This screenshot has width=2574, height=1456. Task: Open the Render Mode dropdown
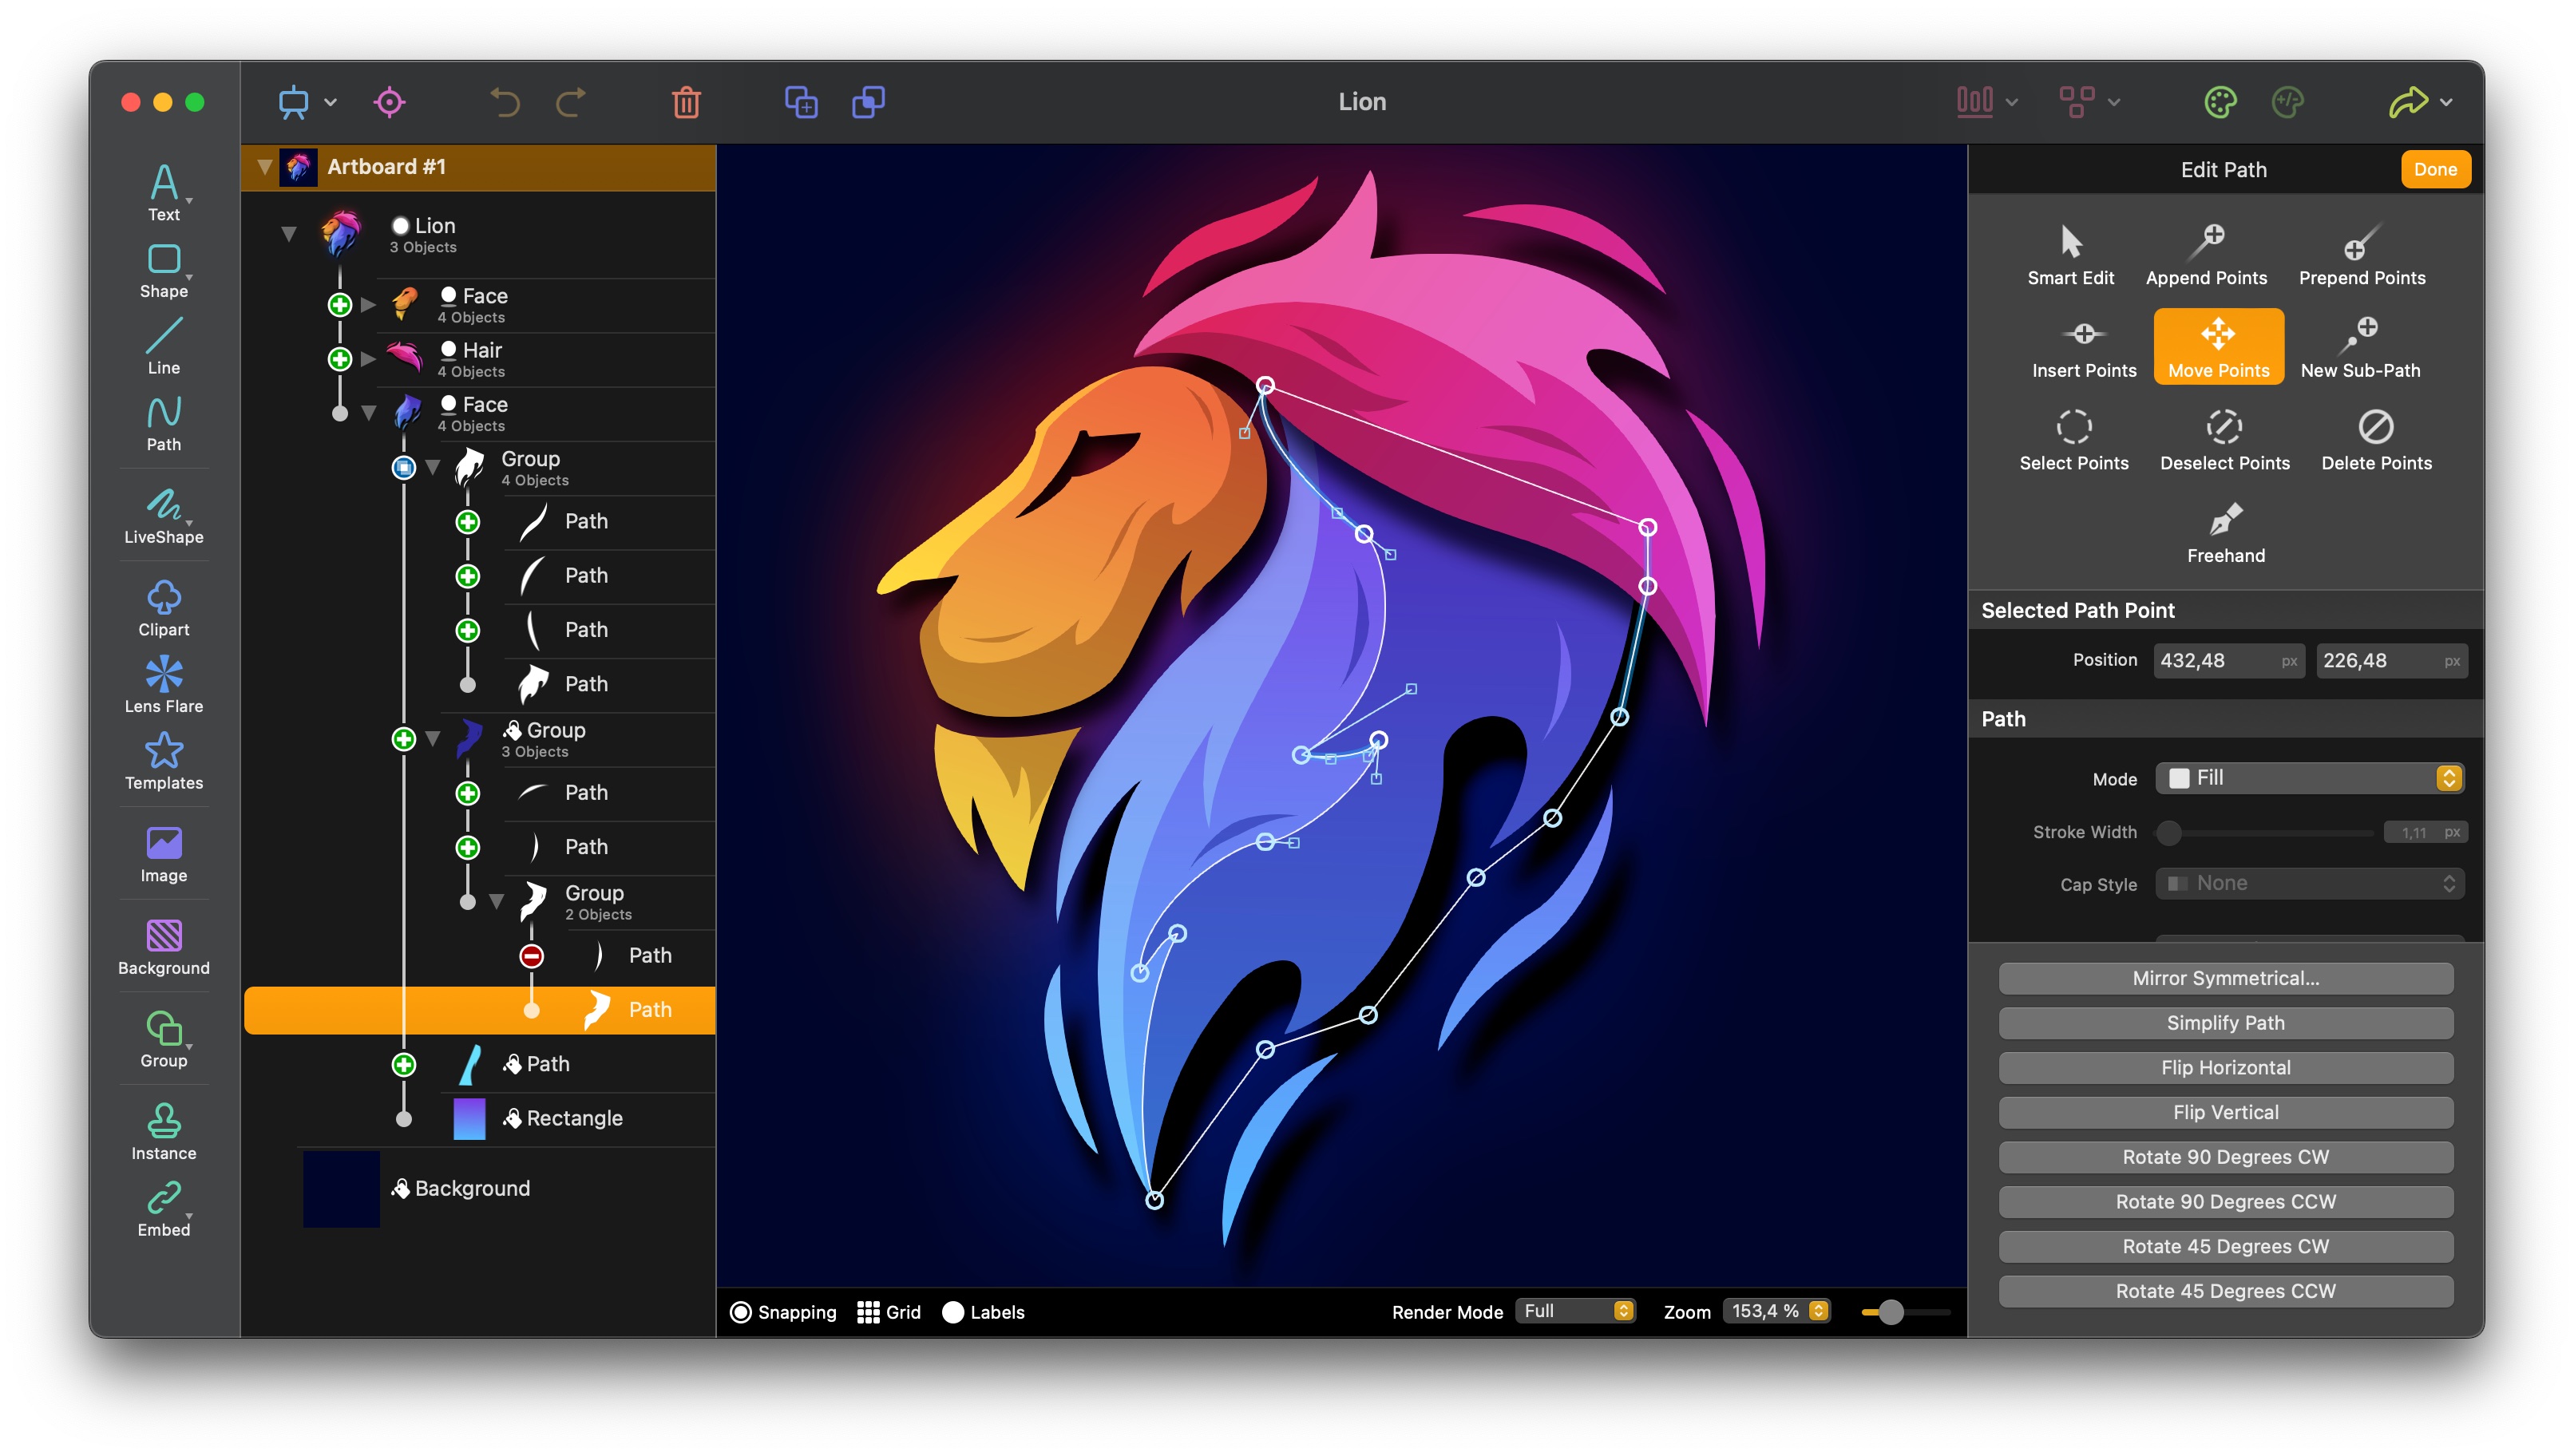click(x=1575, y=1311)
